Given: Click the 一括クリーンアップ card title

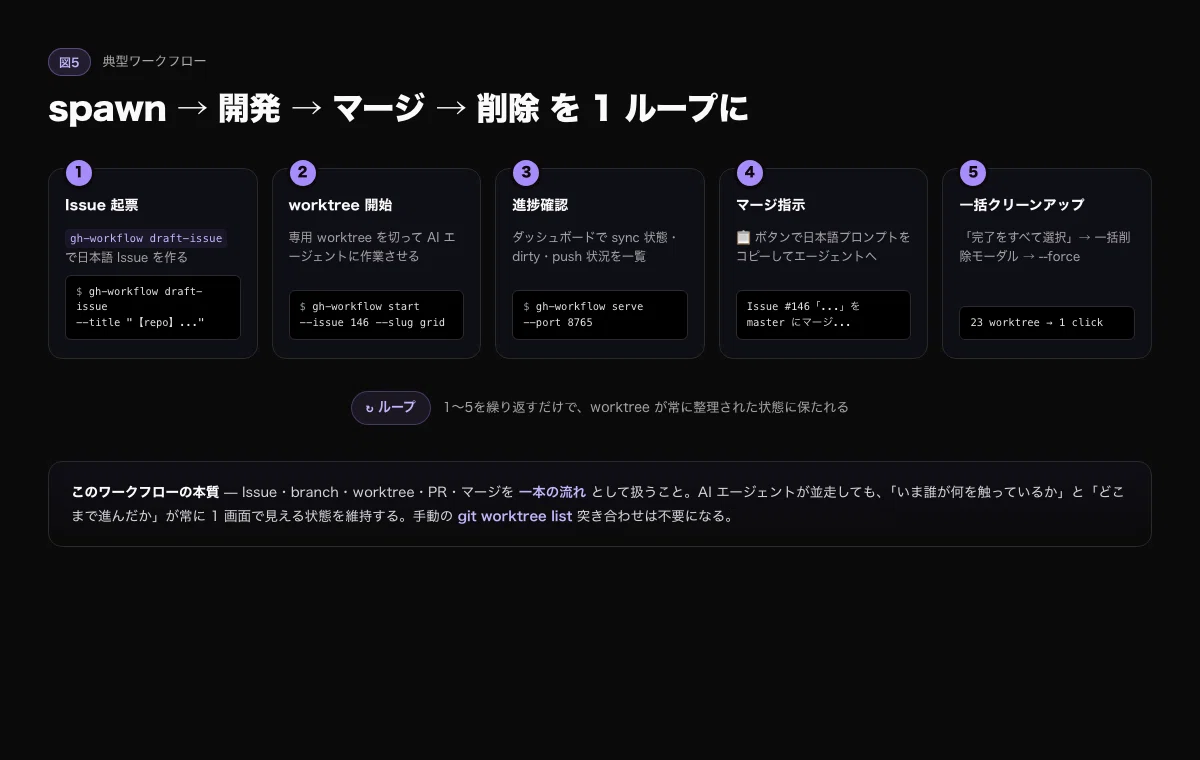Looking at the screenshot, I should click(x=1021, y=205).
